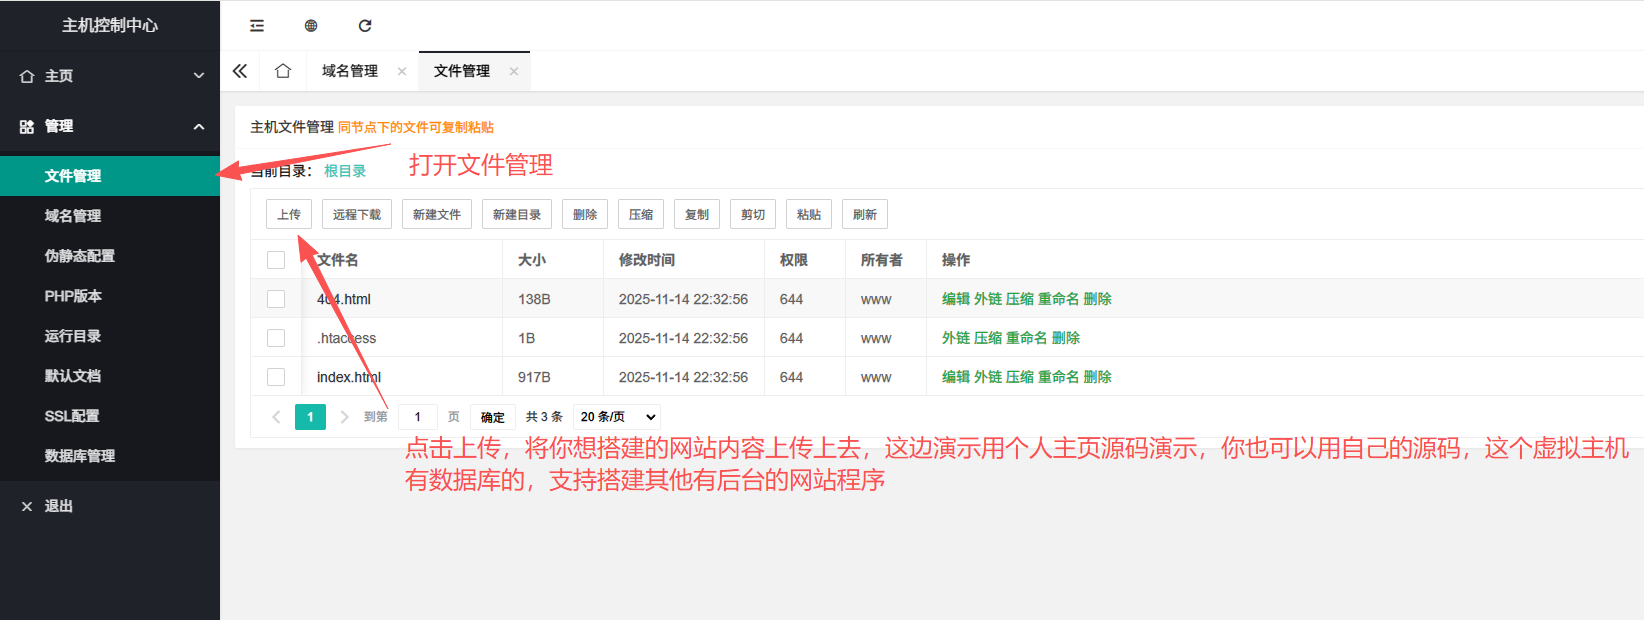Close the 域名管理 tab
1644x620 pixels.
(x=402, y=71)
